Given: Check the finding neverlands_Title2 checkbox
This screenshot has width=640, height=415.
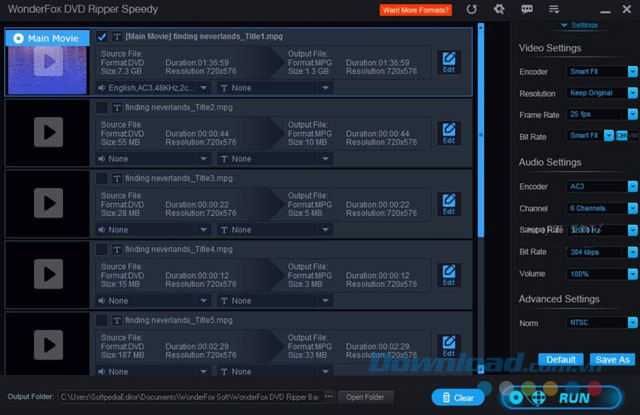Looking at the screenshot, I should (102, 107).
